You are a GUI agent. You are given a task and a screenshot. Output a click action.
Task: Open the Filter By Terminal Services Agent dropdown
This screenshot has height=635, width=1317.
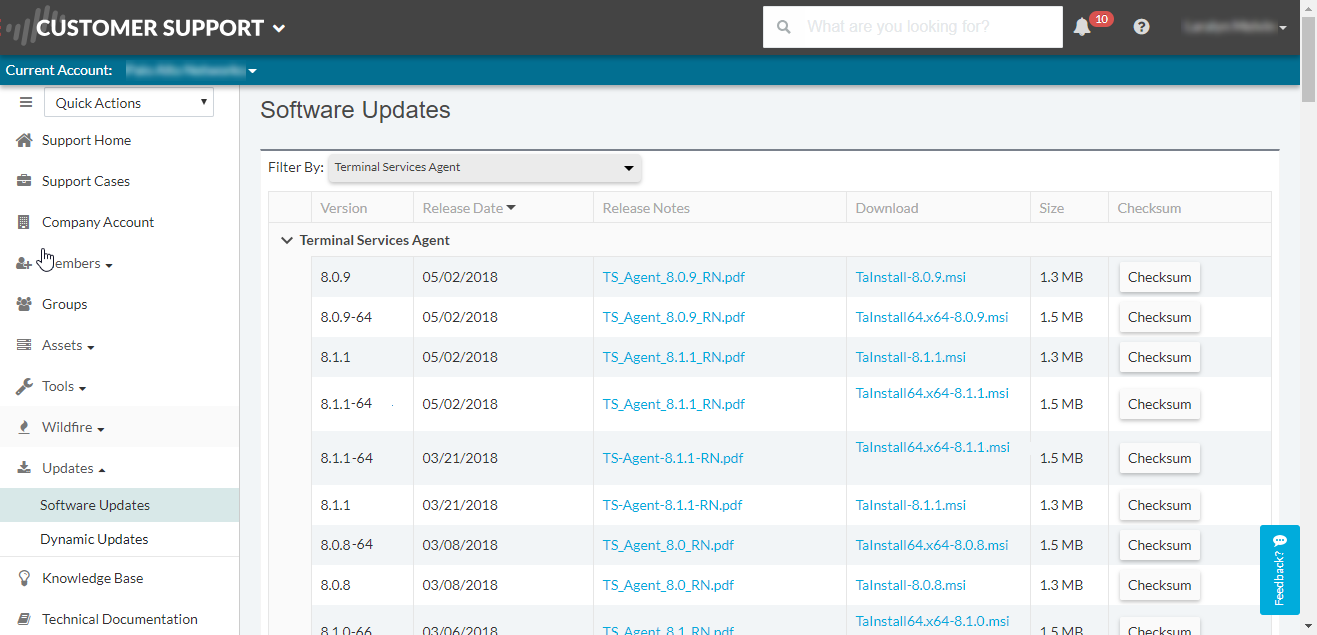(x=484, y=167)
